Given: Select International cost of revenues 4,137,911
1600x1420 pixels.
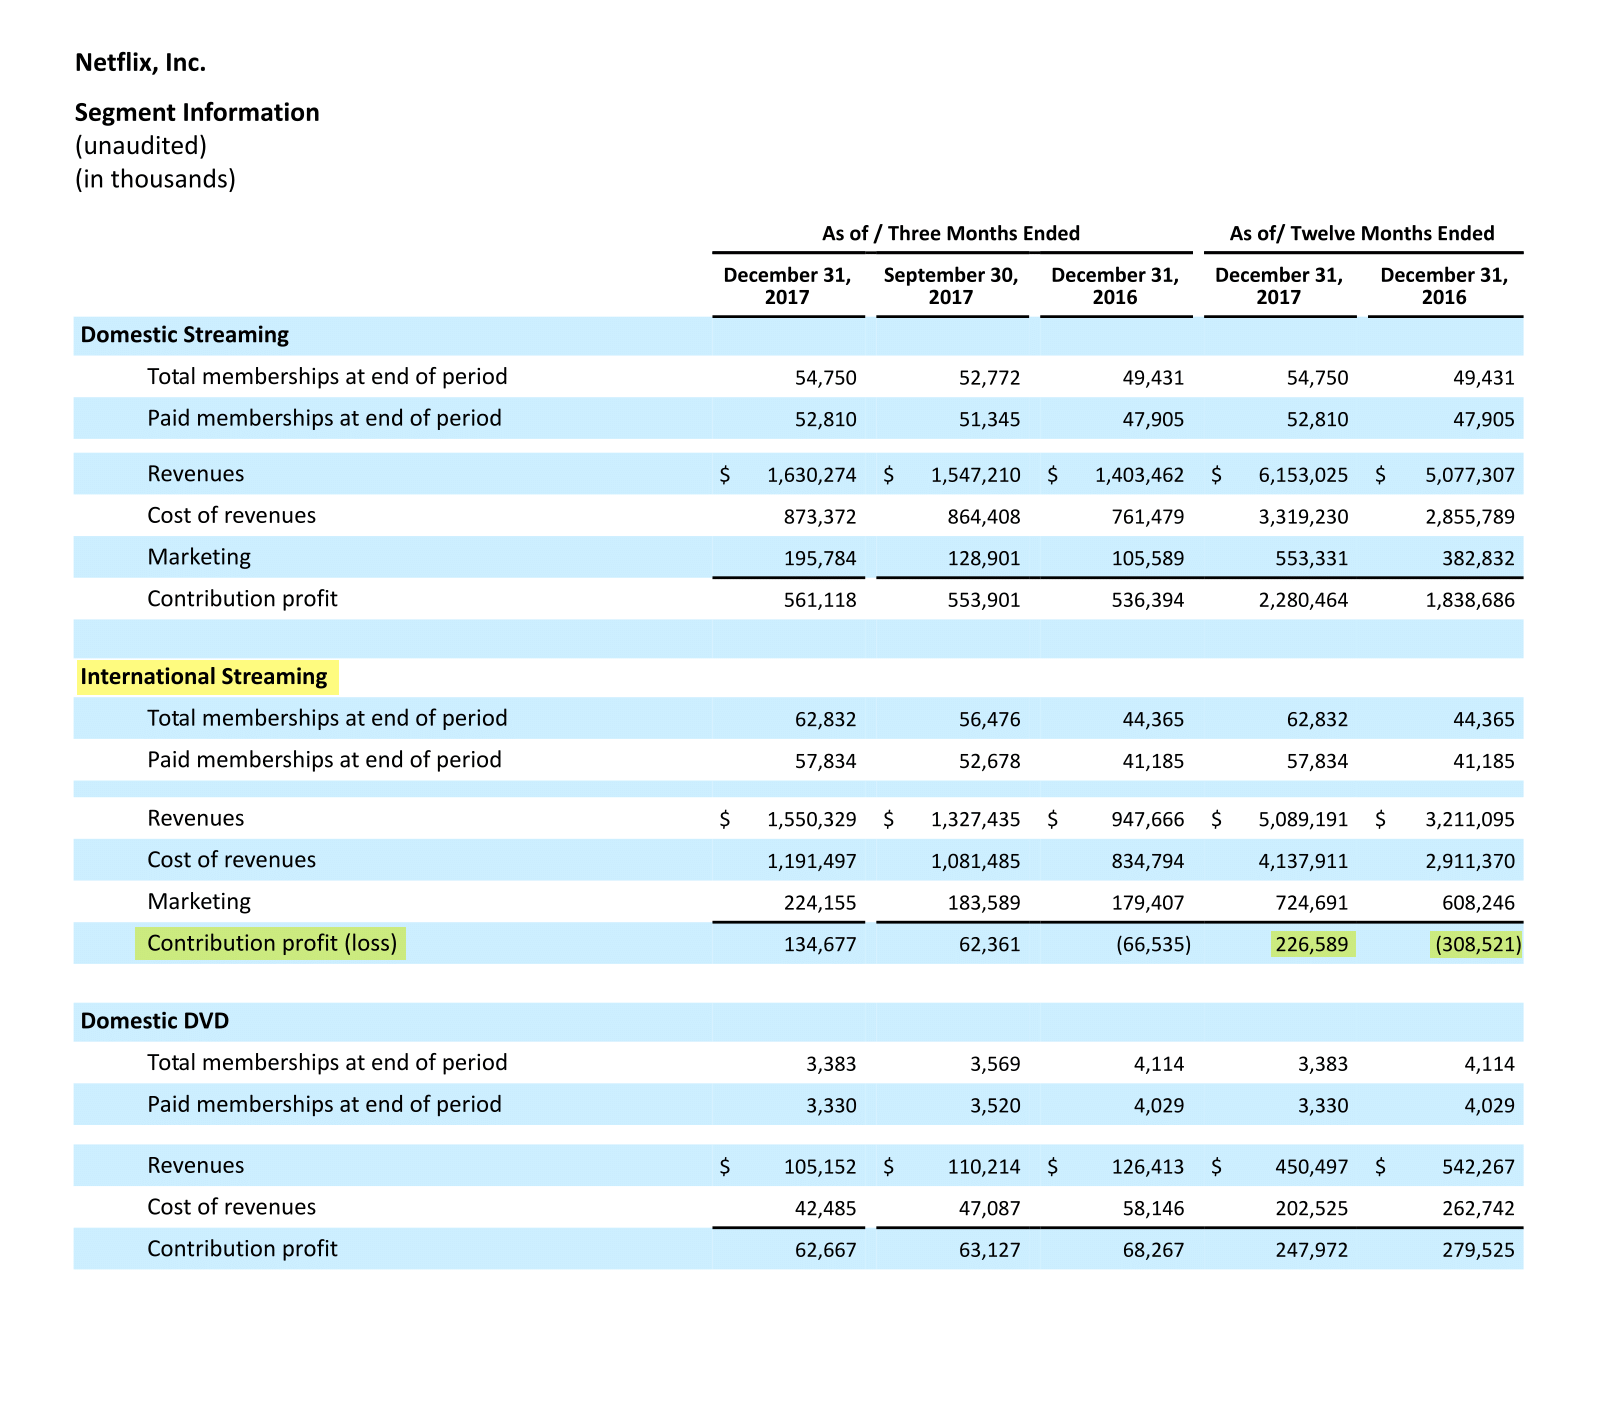Looking at the screenshot, I should click(1303, 861).
